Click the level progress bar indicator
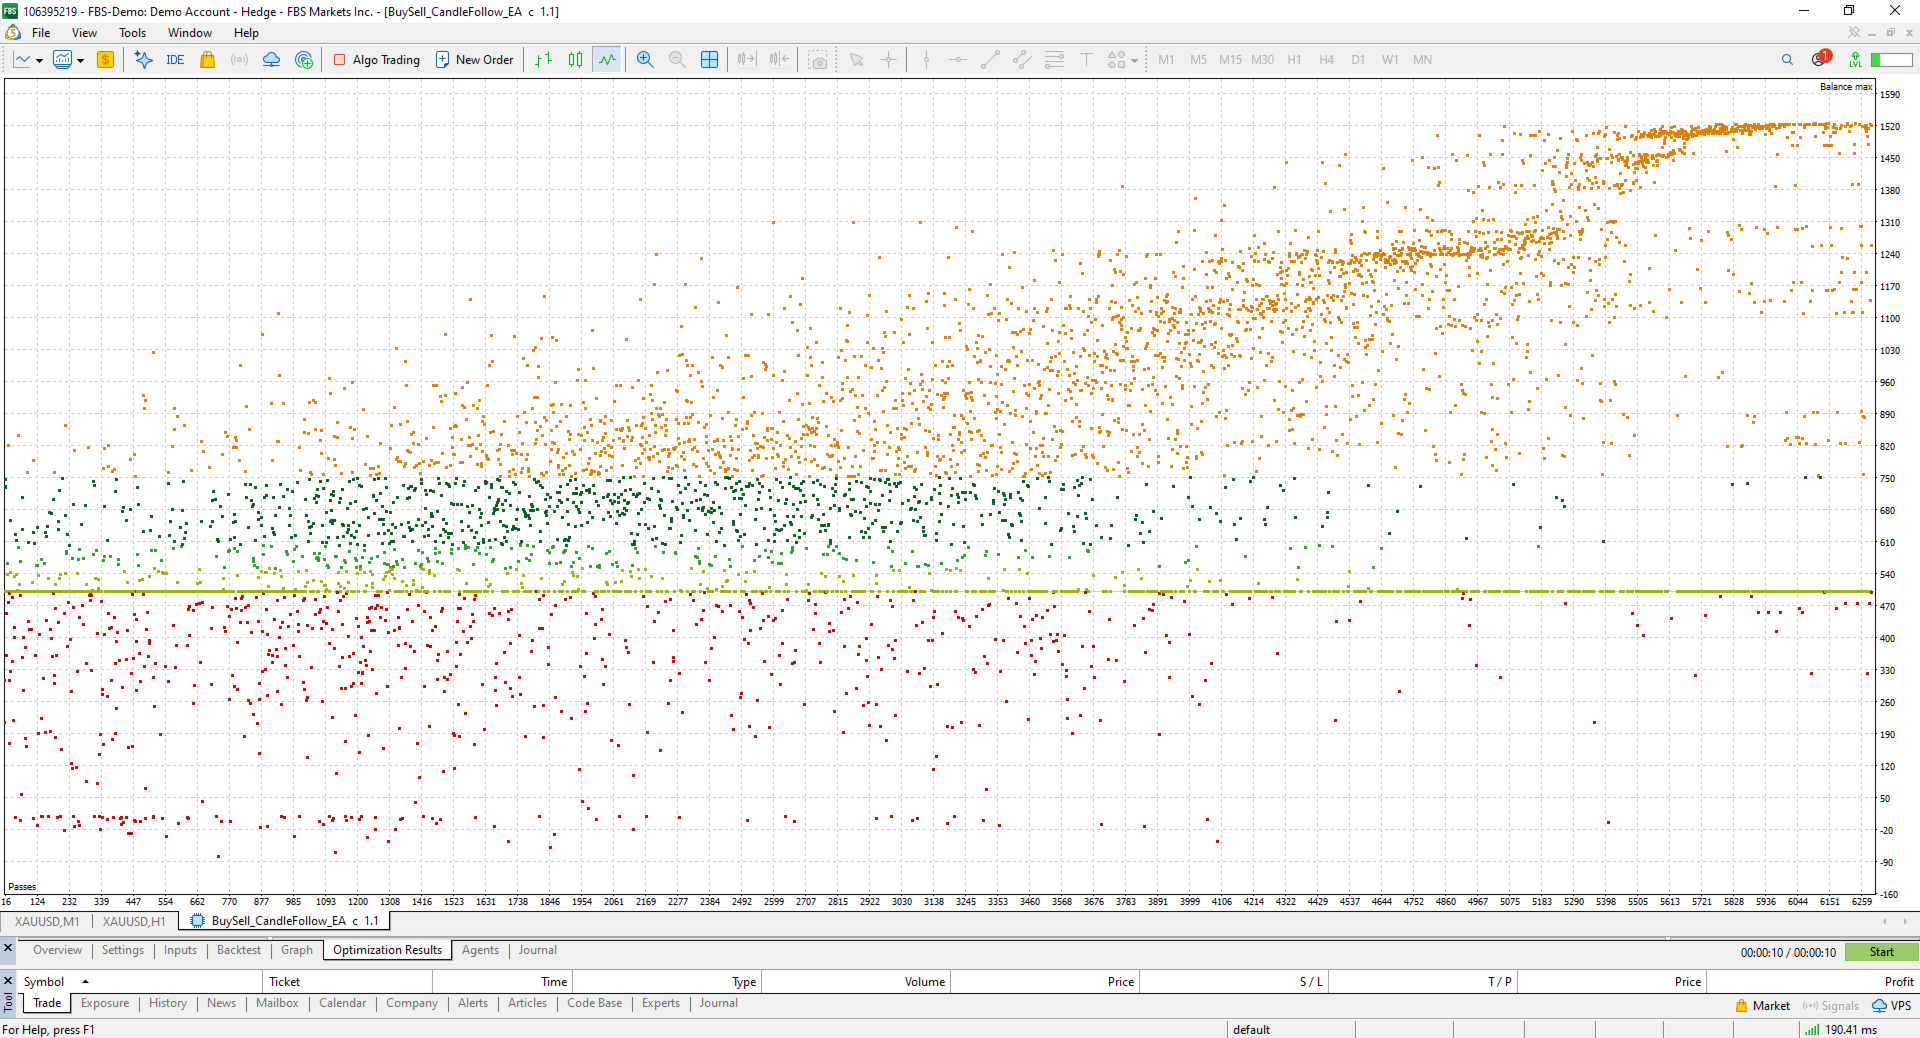 click(x=1892, y=60)
